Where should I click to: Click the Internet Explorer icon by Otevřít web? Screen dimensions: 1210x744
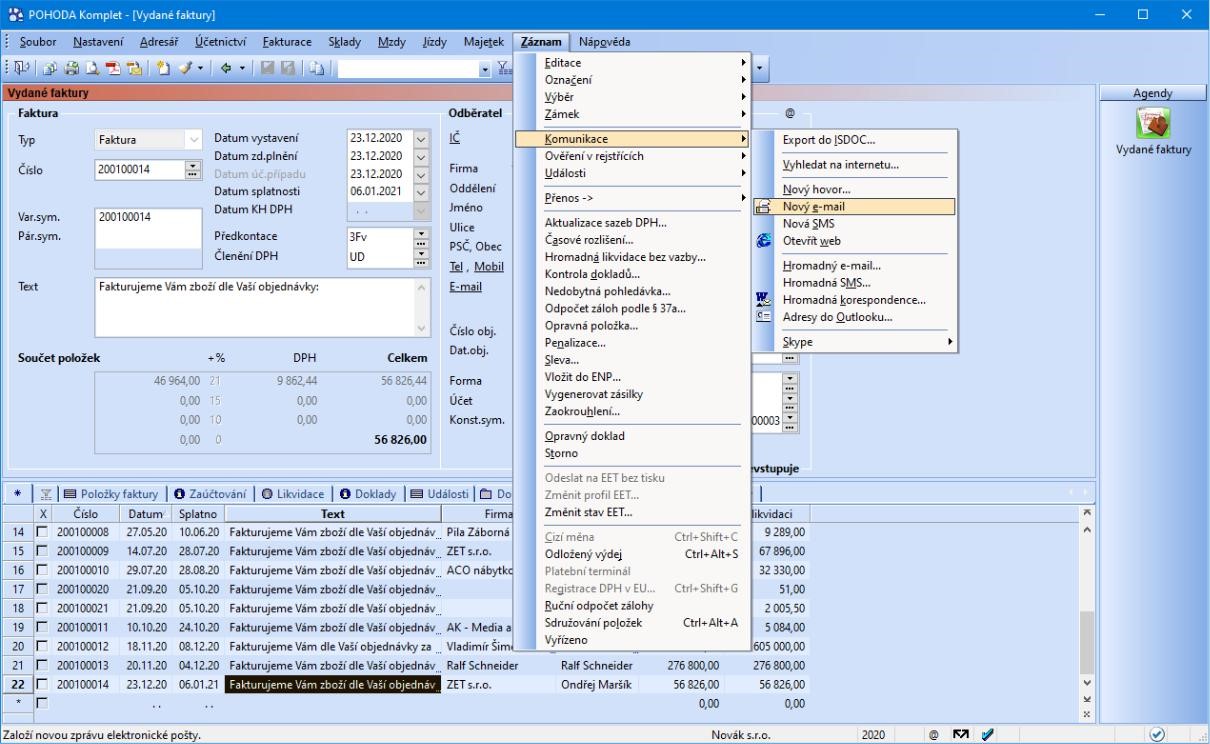tap(763, 241)
